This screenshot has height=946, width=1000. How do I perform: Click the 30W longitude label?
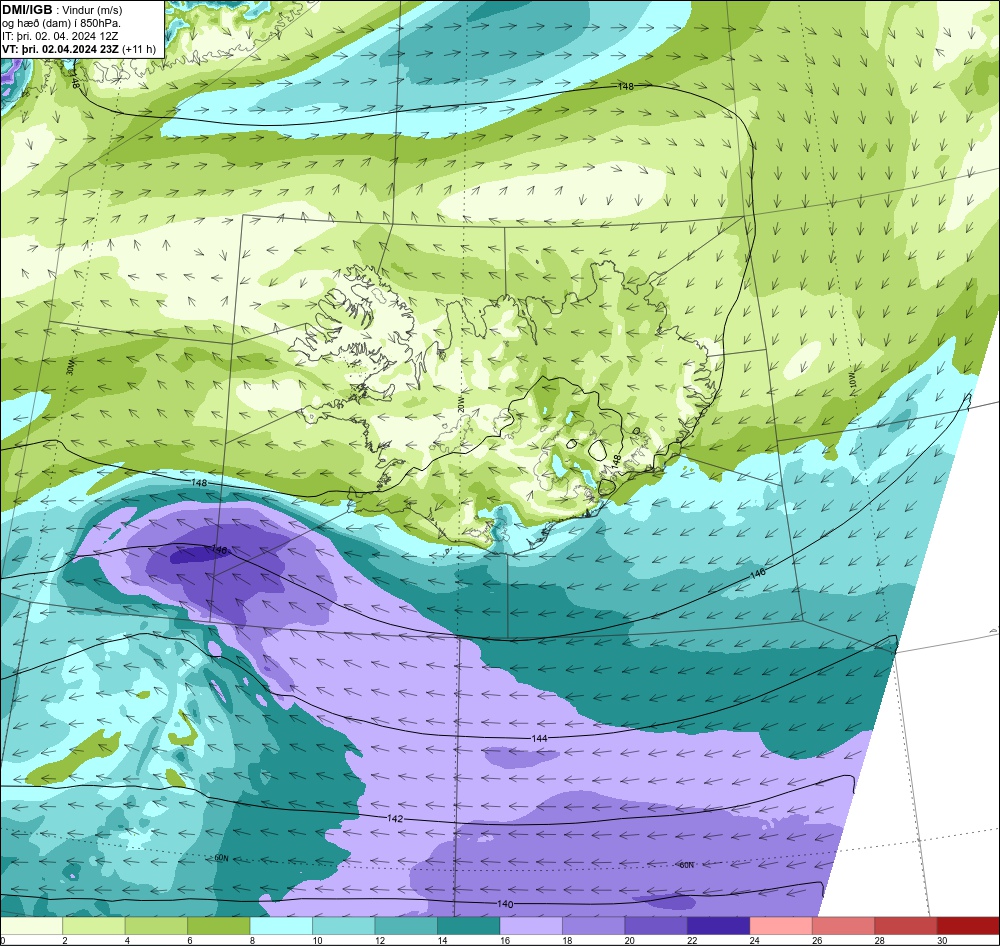coord(70,367)
